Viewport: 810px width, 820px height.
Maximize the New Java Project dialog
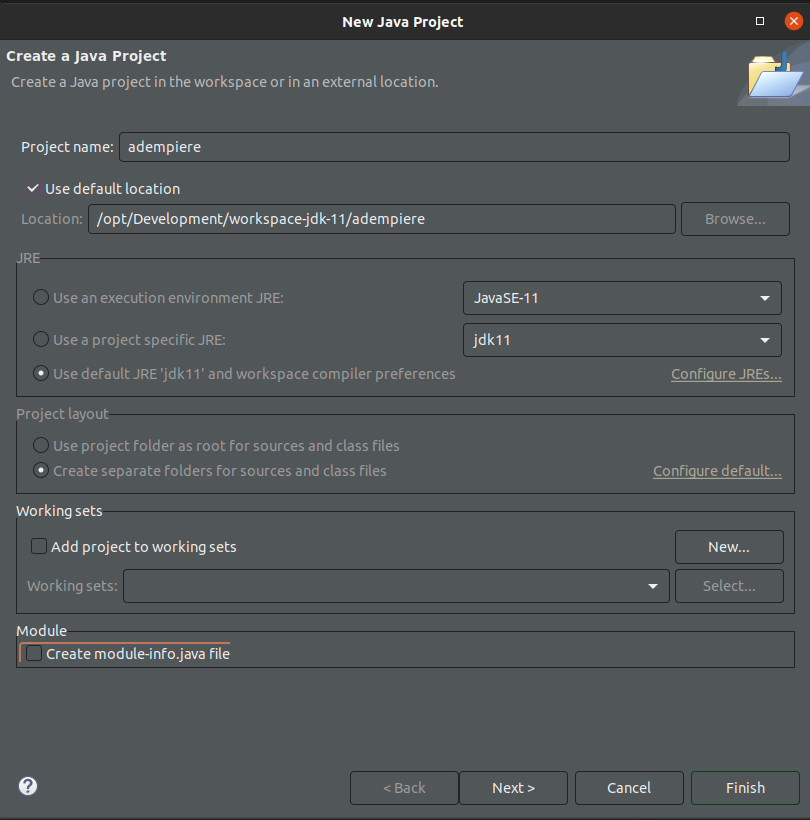760,21
